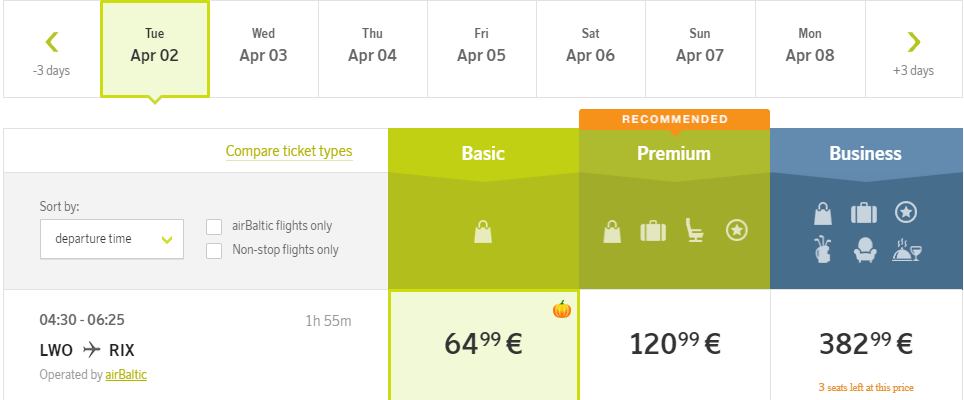
Task: Select the Wed Apr 03 date tab
Action: (263, 47)
